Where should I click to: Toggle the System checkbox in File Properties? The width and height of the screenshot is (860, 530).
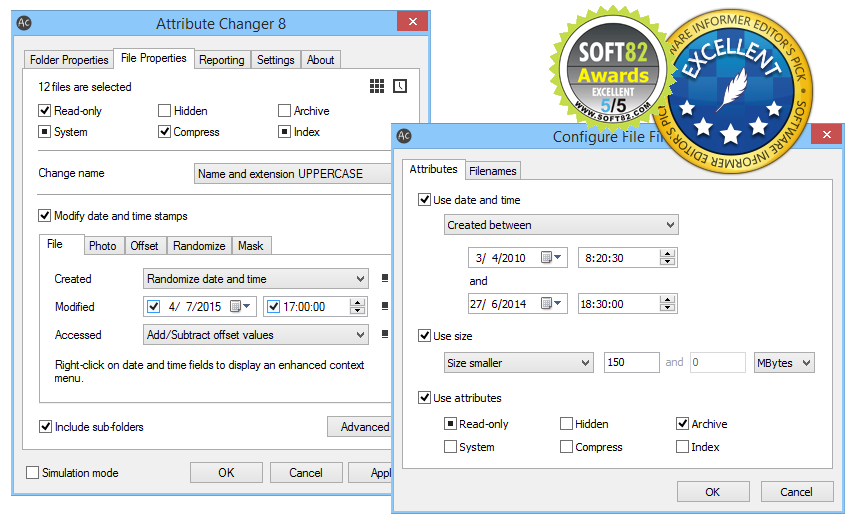tap(44, 132)
